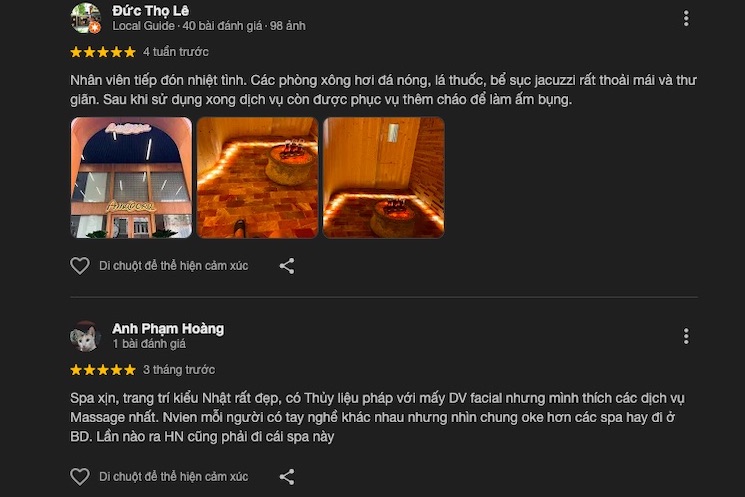
Task: Click Anh Phạm Hoàng's five-star rating
Action: [x=103, y=369]
